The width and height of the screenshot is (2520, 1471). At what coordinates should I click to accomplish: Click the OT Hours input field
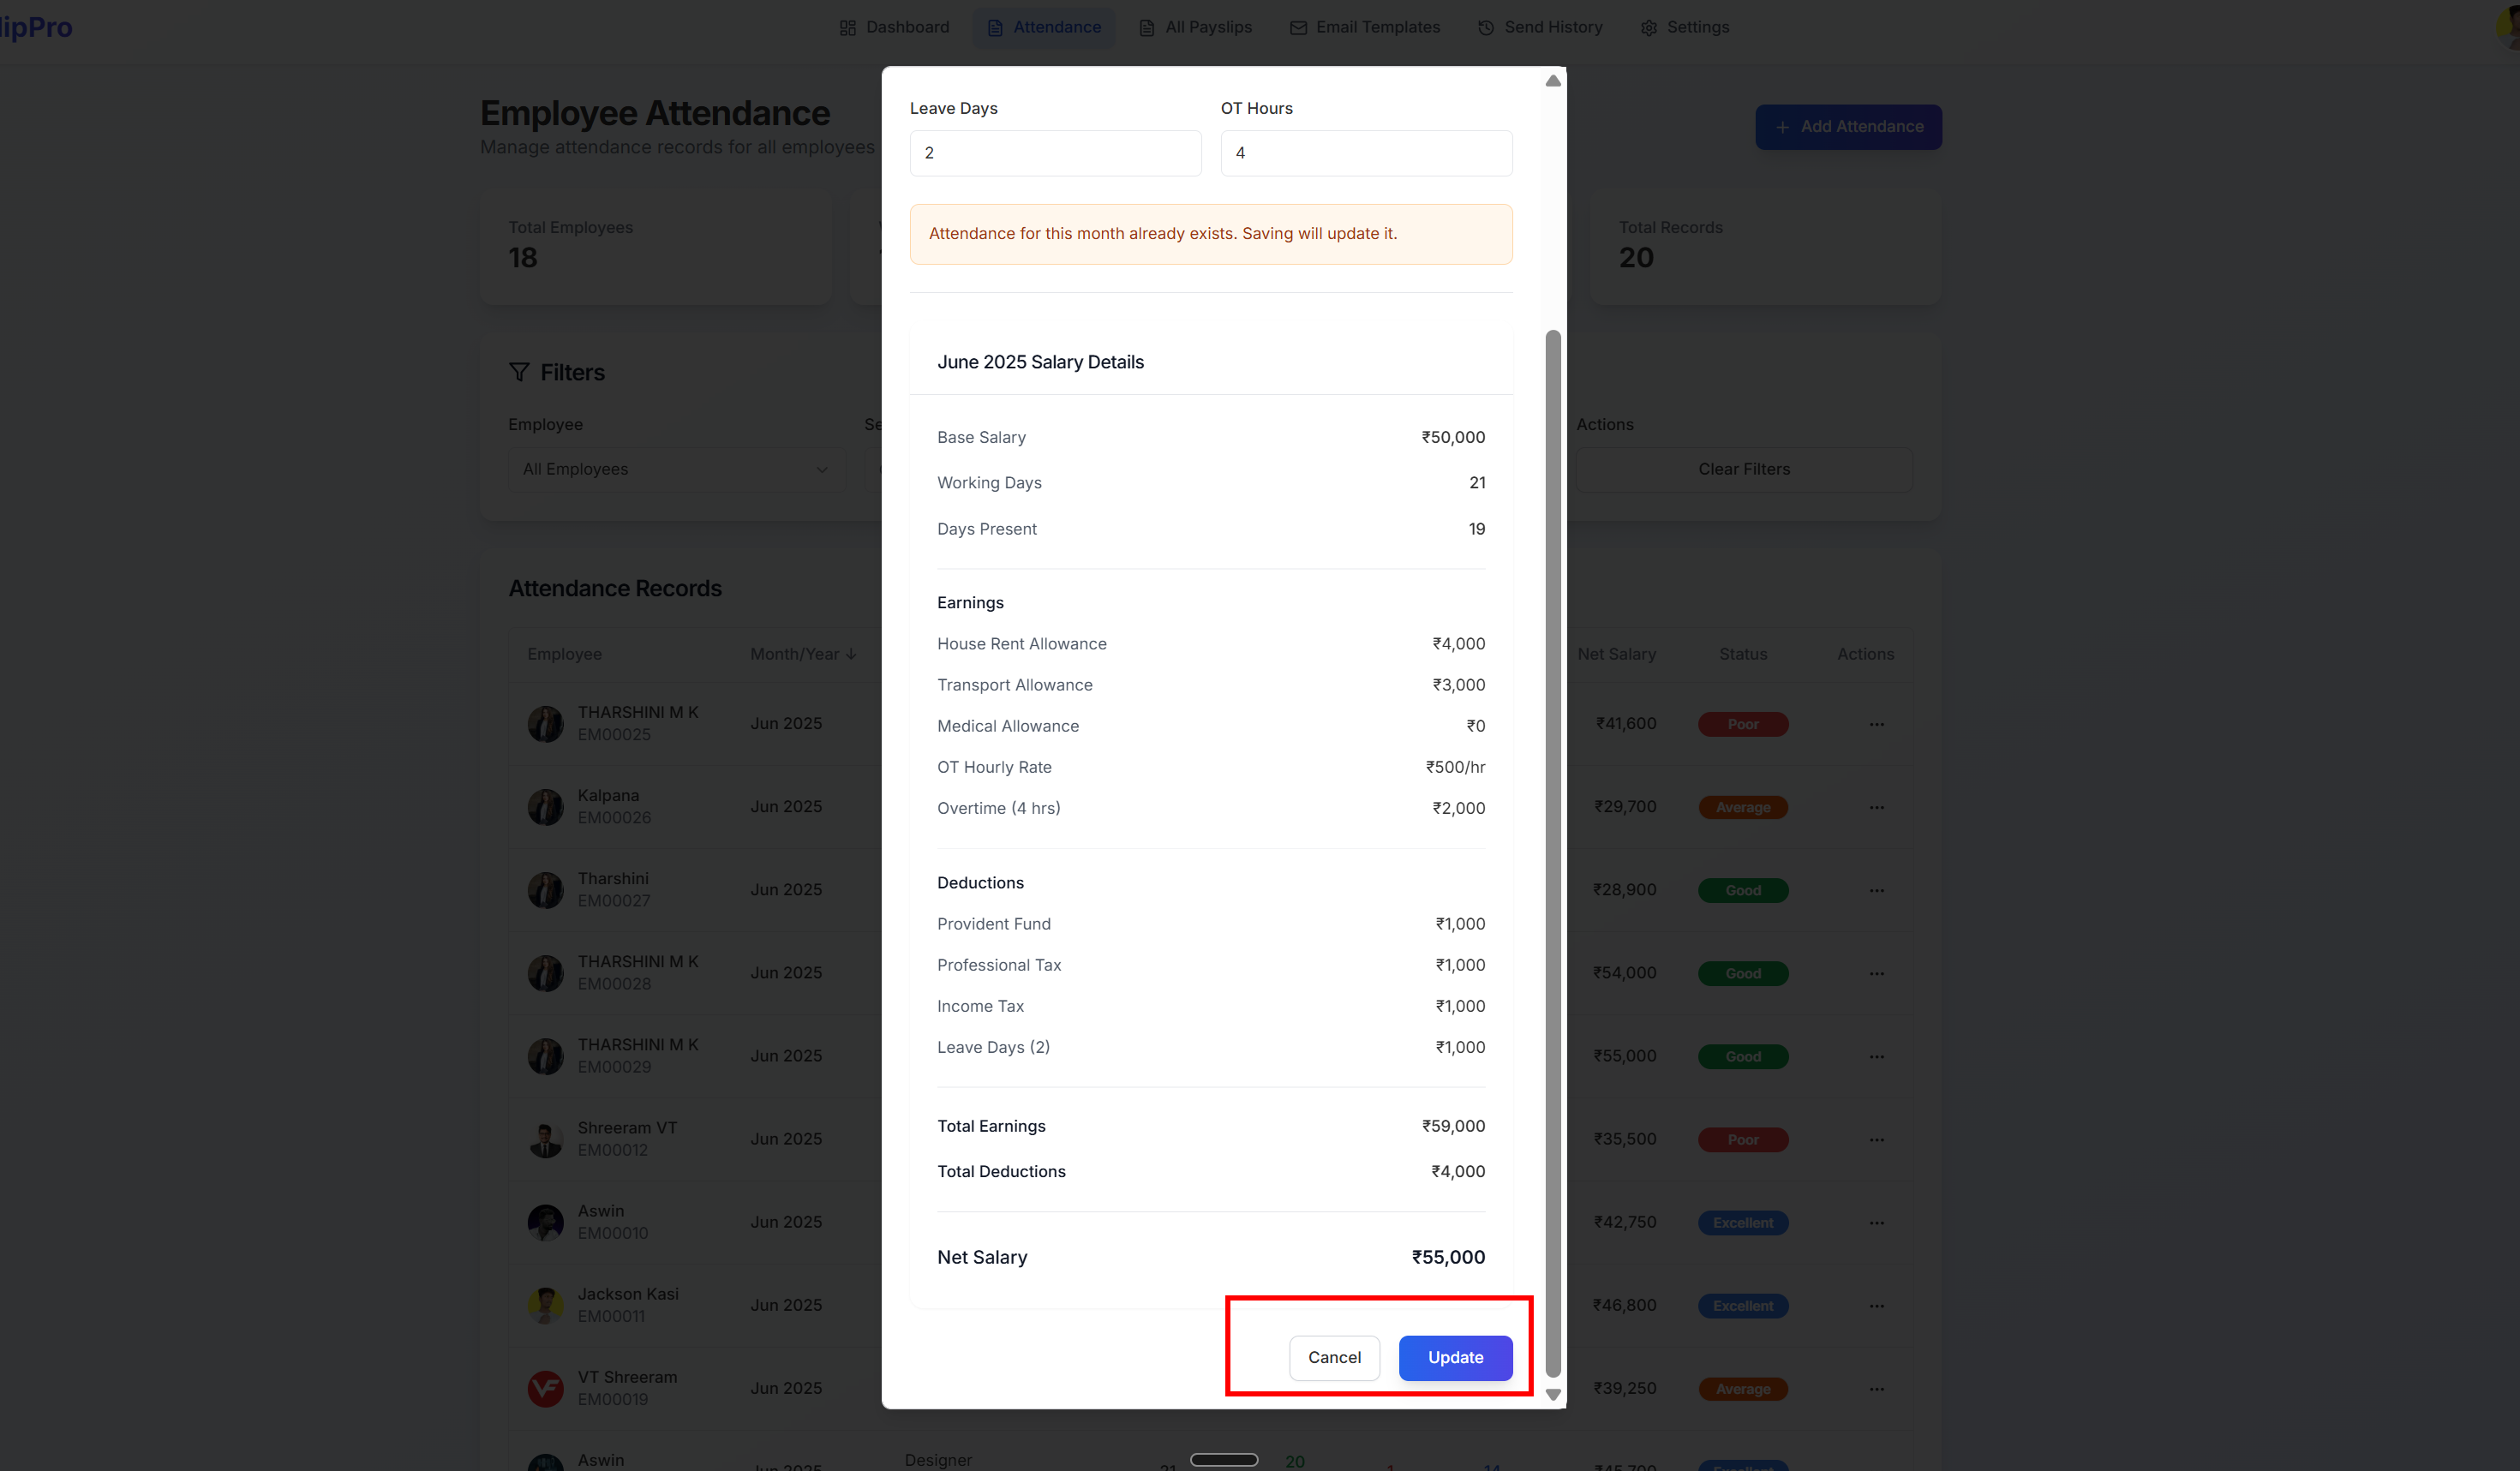(x=1365, y=153)
